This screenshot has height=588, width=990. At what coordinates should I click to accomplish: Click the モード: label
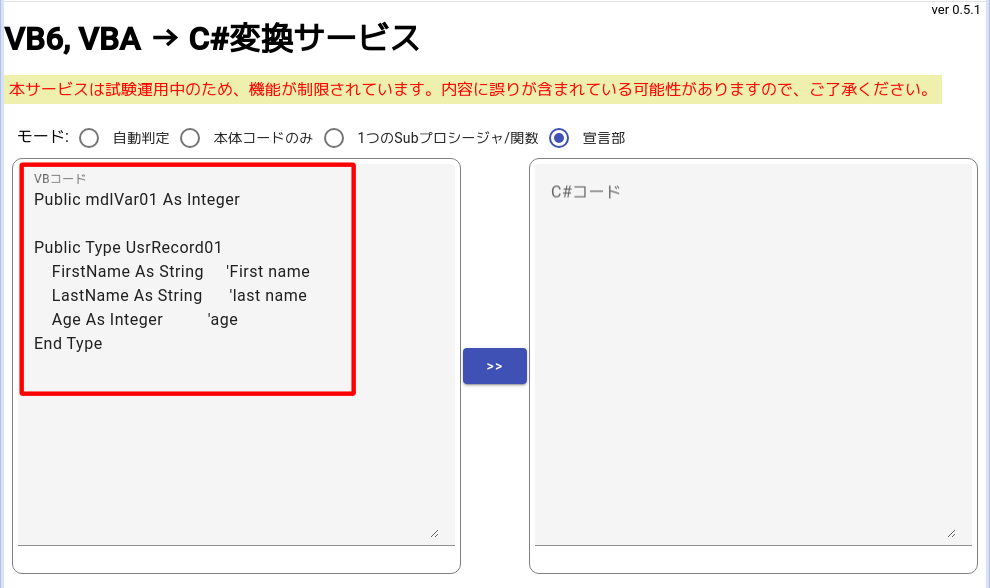pyautogui.click(x=43, y=137)
